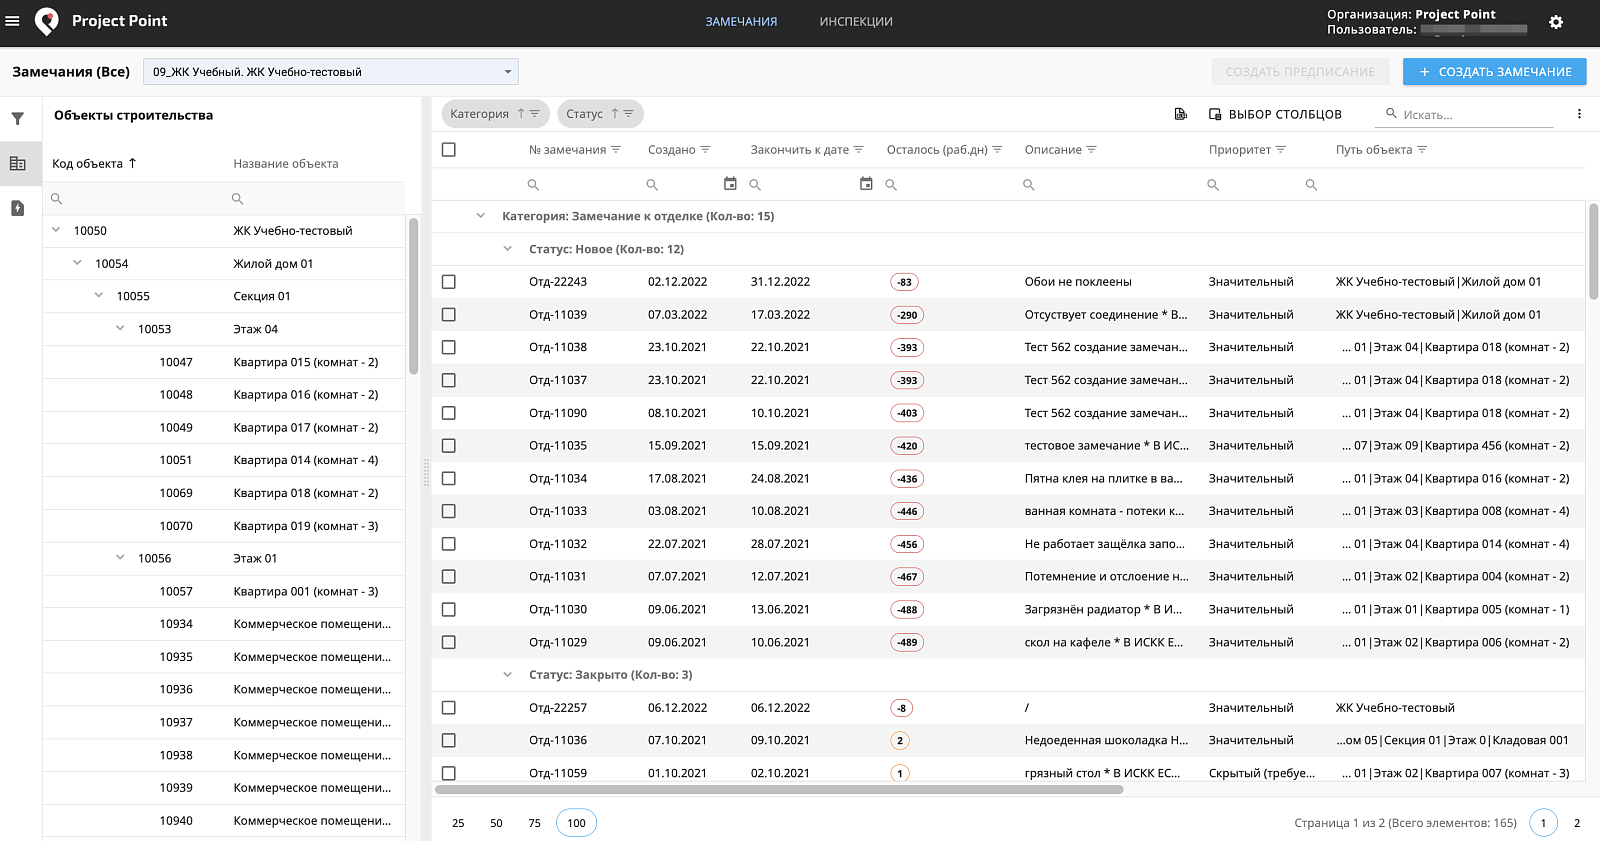The image size is (1600, 841).
Task: Select the construction objects tree sidebar icon
Action: 18,163
